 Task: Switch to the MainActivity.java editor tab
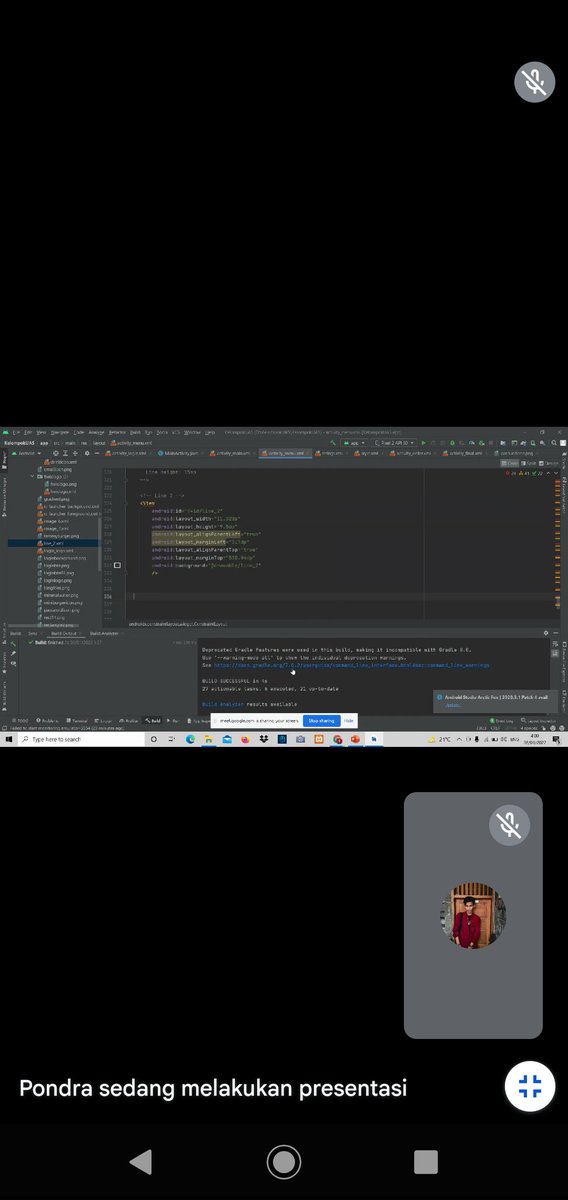(x=181, y=453)
